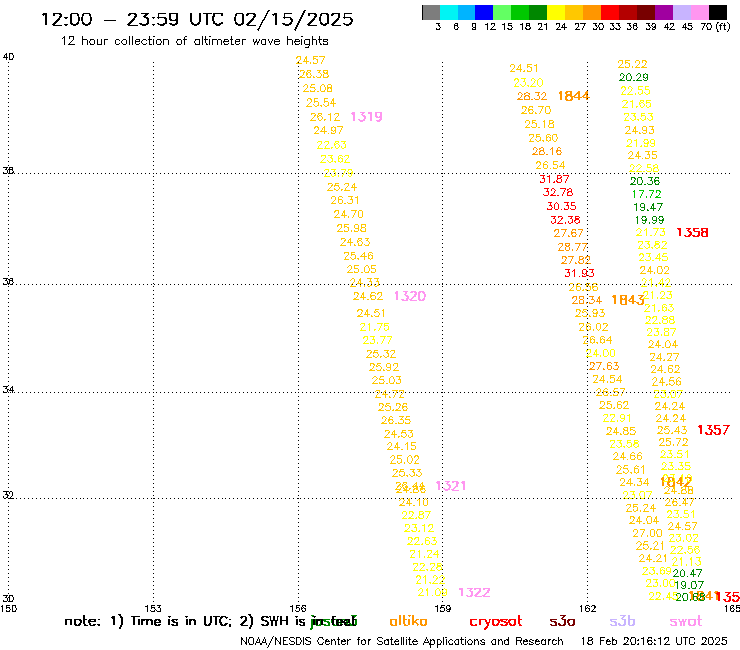The image size is (740, 650).
Task: Click the 'NOAA/NESDIS Center for Satellite Applications and Research' credit
Action: (402, 641)
